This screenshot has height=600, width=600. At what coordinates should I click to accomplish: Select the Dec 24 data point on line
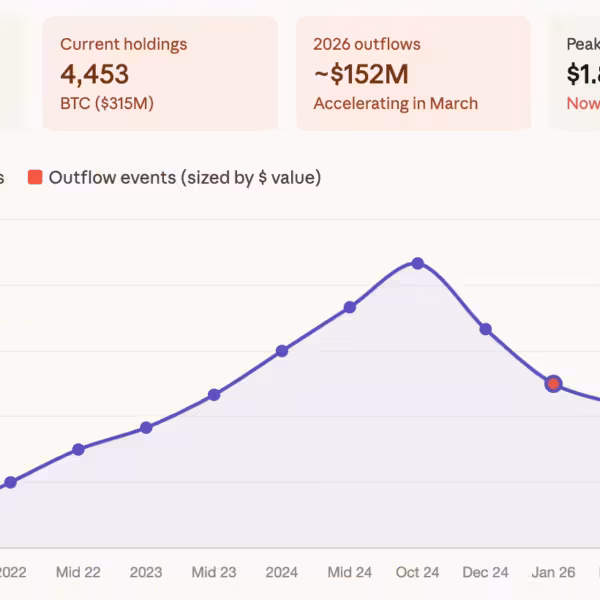point(486,329)
